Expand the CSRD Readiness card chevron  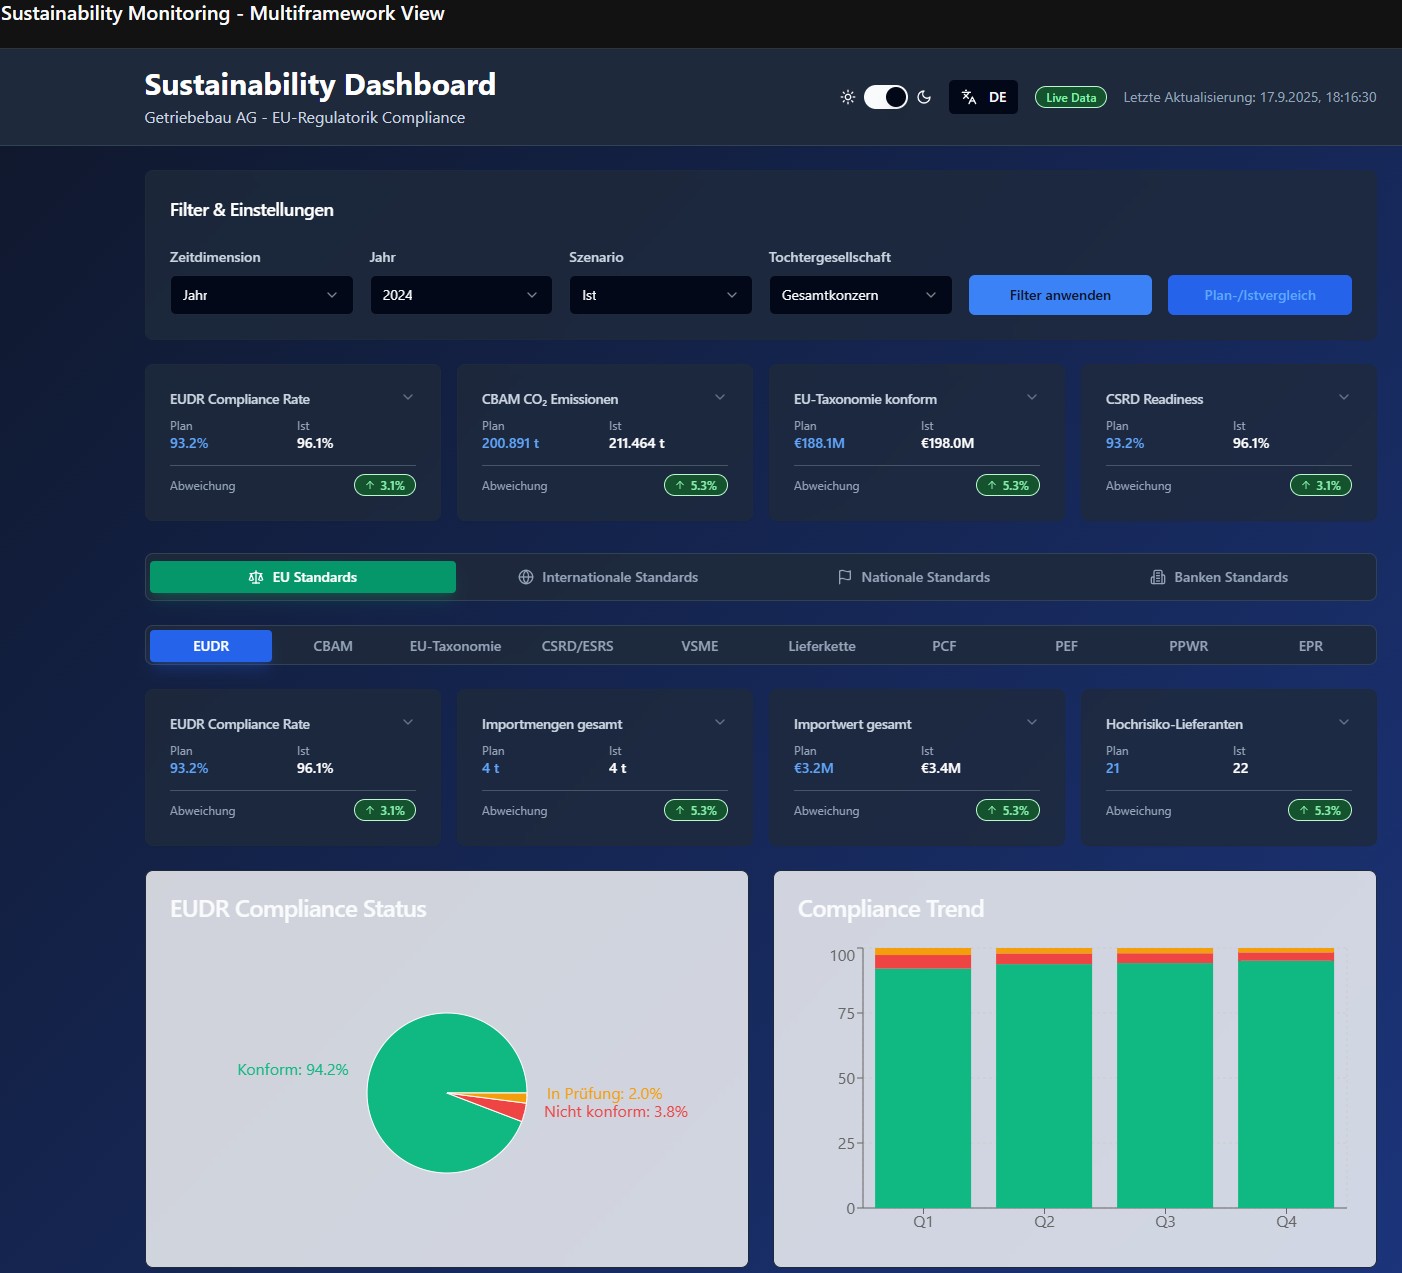1344,397
